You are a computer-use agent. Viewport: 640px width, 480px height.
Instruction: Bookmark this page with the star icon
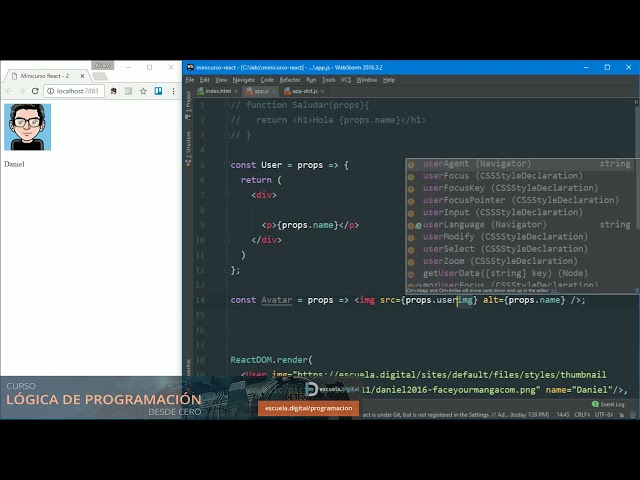click(143, 91)
